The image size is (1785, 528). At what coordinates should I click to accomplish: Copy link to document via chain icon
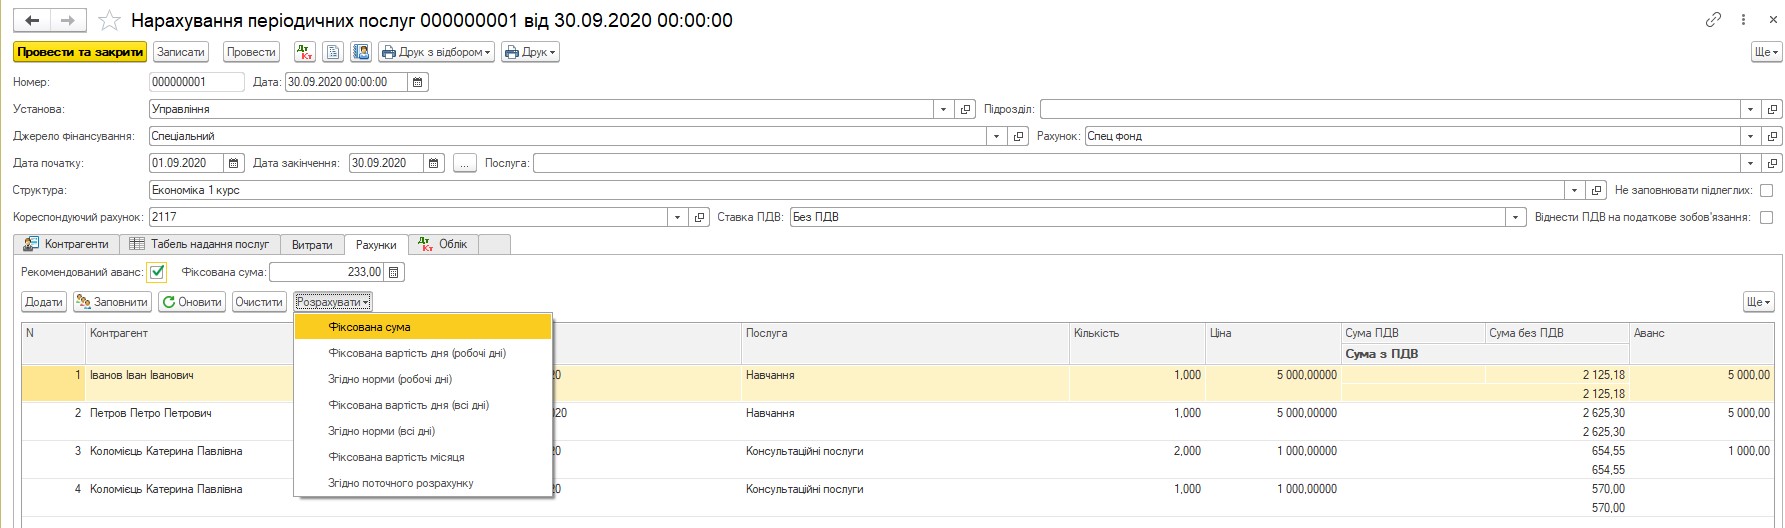[1713, 20]
